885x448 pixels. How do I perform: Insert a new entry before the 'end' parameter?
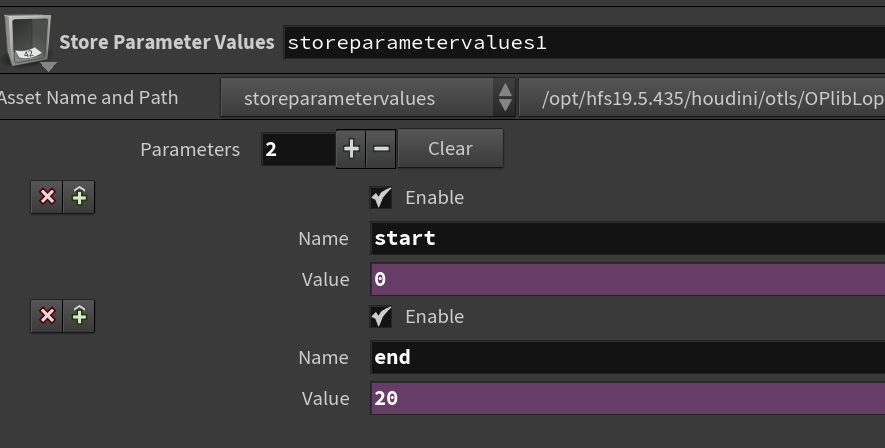coord(79,316)
